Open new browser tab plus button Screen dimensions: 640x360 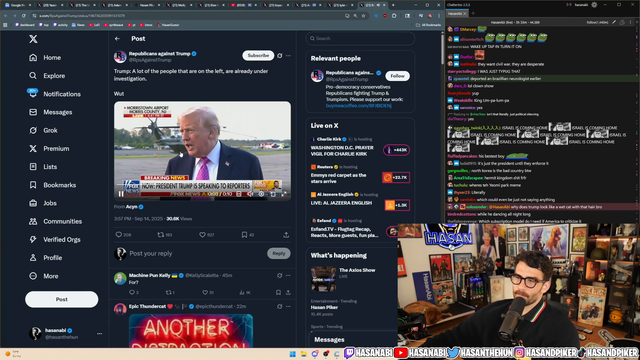point(393,5)
